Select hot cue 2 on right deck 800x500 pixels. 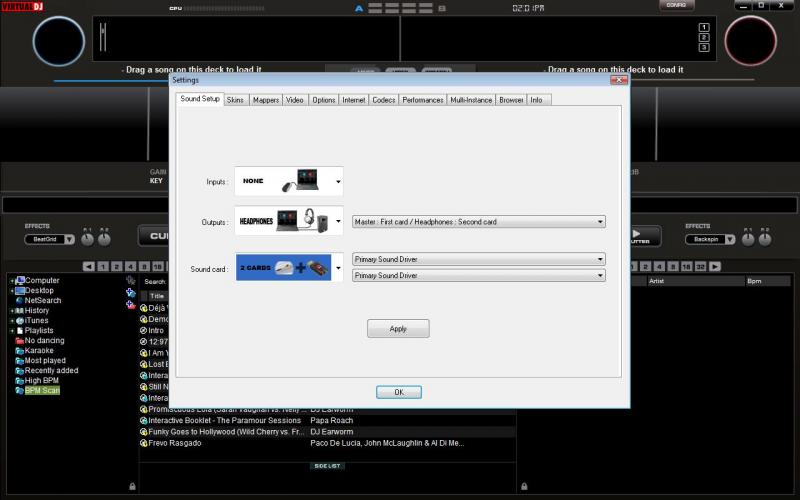[x=704, y=37]
